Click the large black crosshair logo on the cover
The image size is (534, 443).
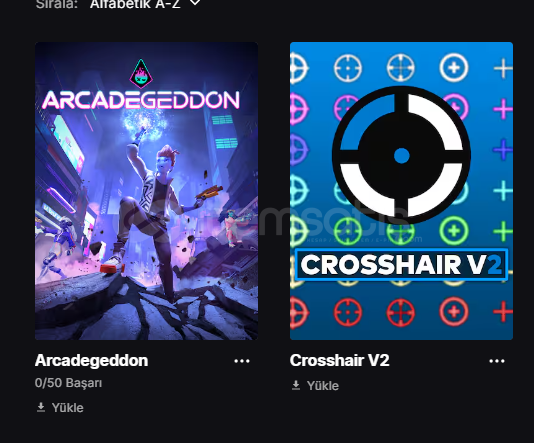(x=402, y=156)
